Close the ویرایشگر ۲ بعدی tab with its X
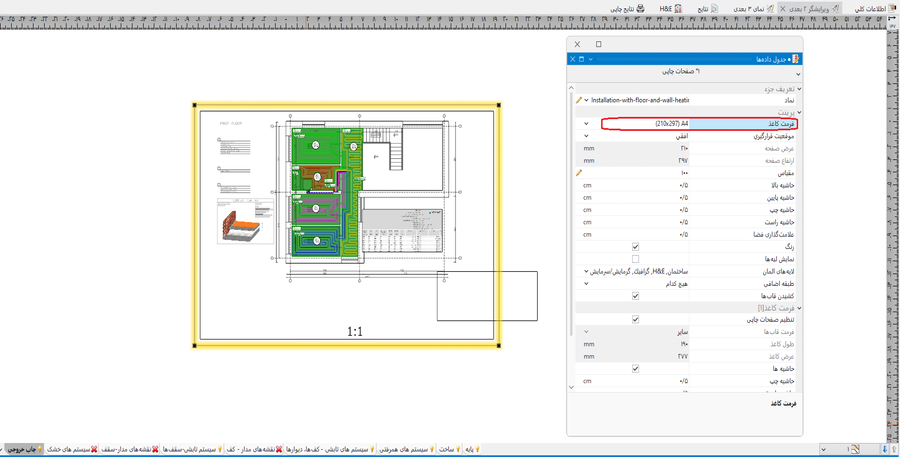This screenshot has height=457, width=900. 783,8
